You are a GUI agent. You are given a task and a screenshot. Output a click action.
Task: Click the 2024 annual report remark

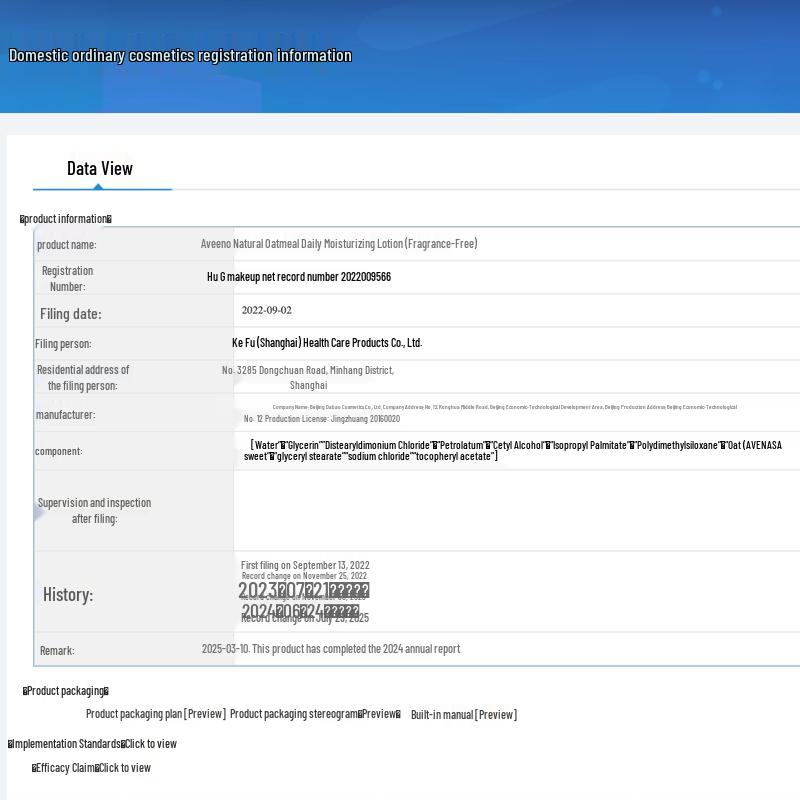tap(331, 649)
